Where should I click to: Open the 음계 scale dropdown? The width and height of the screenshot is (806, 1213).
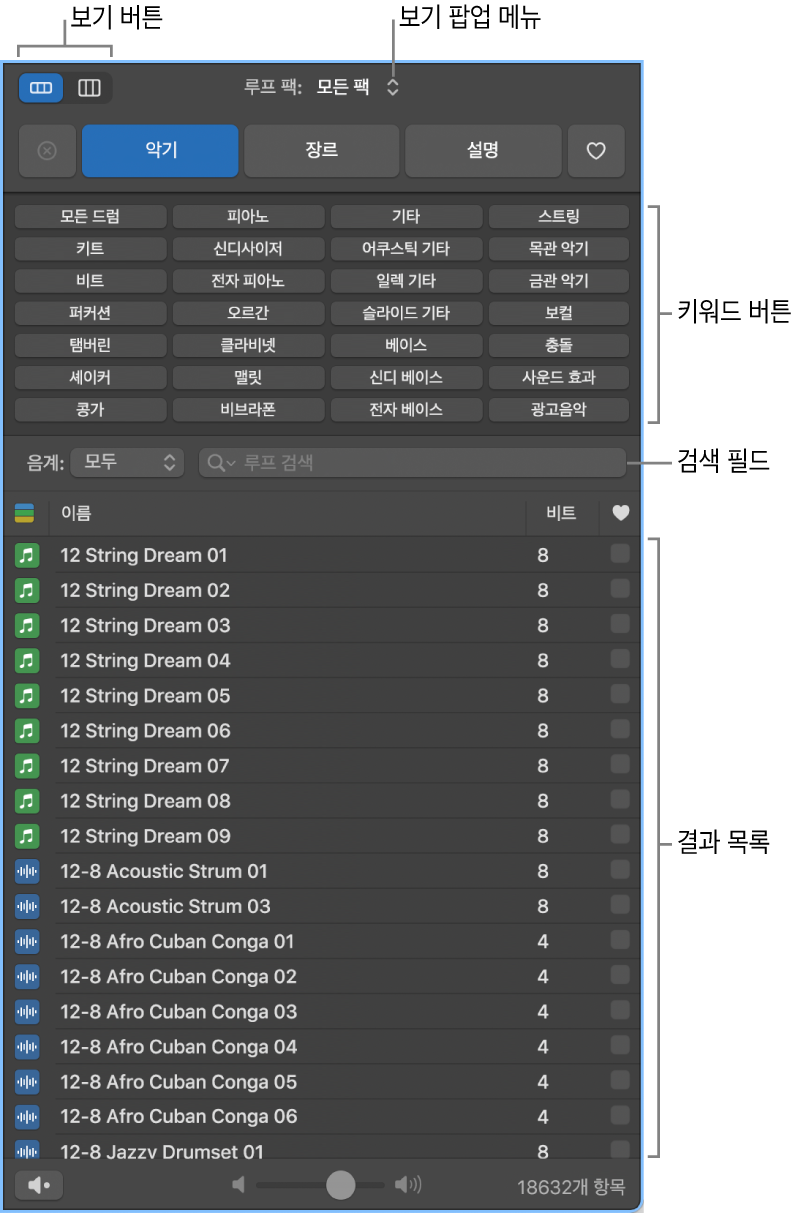129,462
